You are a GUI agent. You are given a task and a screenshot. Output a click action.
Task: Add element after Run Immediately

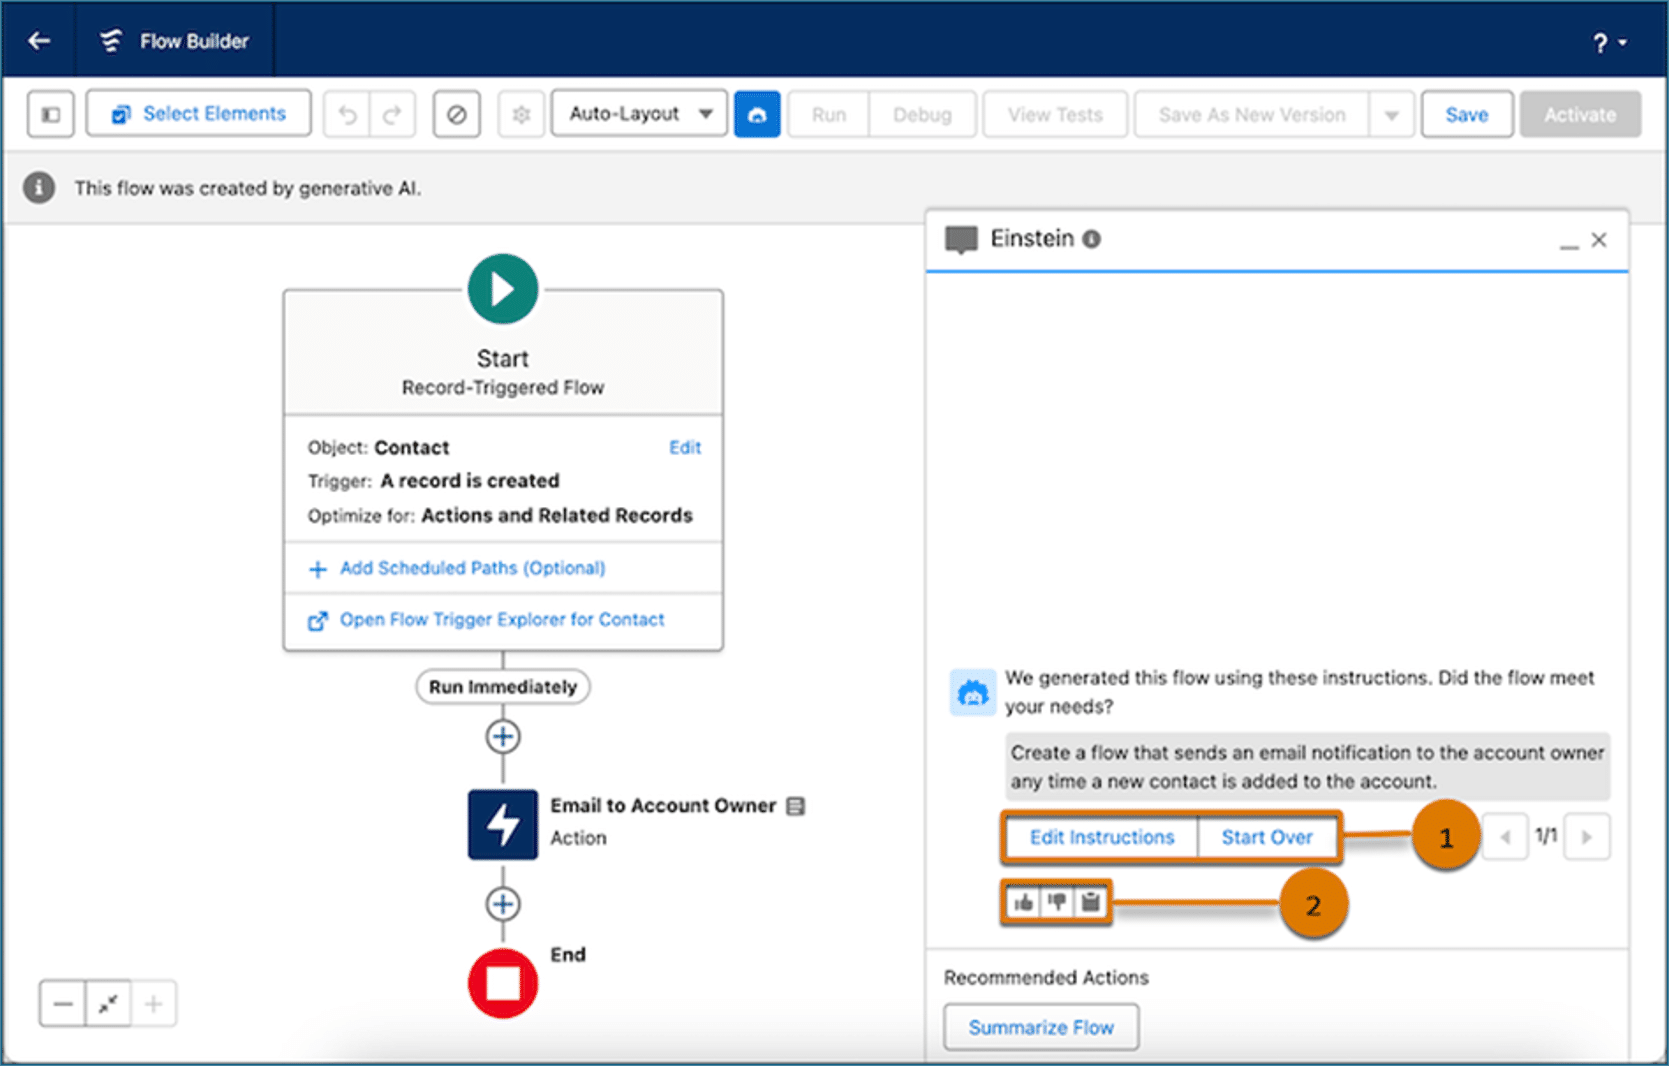pyautogui.click(x=502, y=737)
